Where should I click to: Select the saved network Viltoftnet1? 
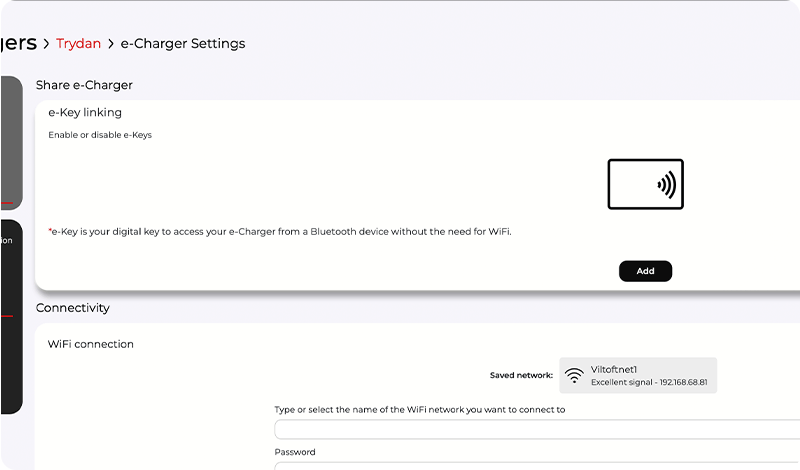(x=638, y=375)
